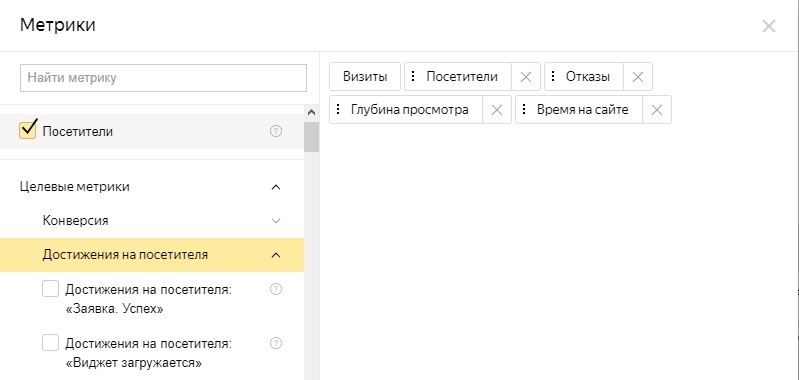Check Достижения на посетителя «Заявка. Успех»

[50, 289]
